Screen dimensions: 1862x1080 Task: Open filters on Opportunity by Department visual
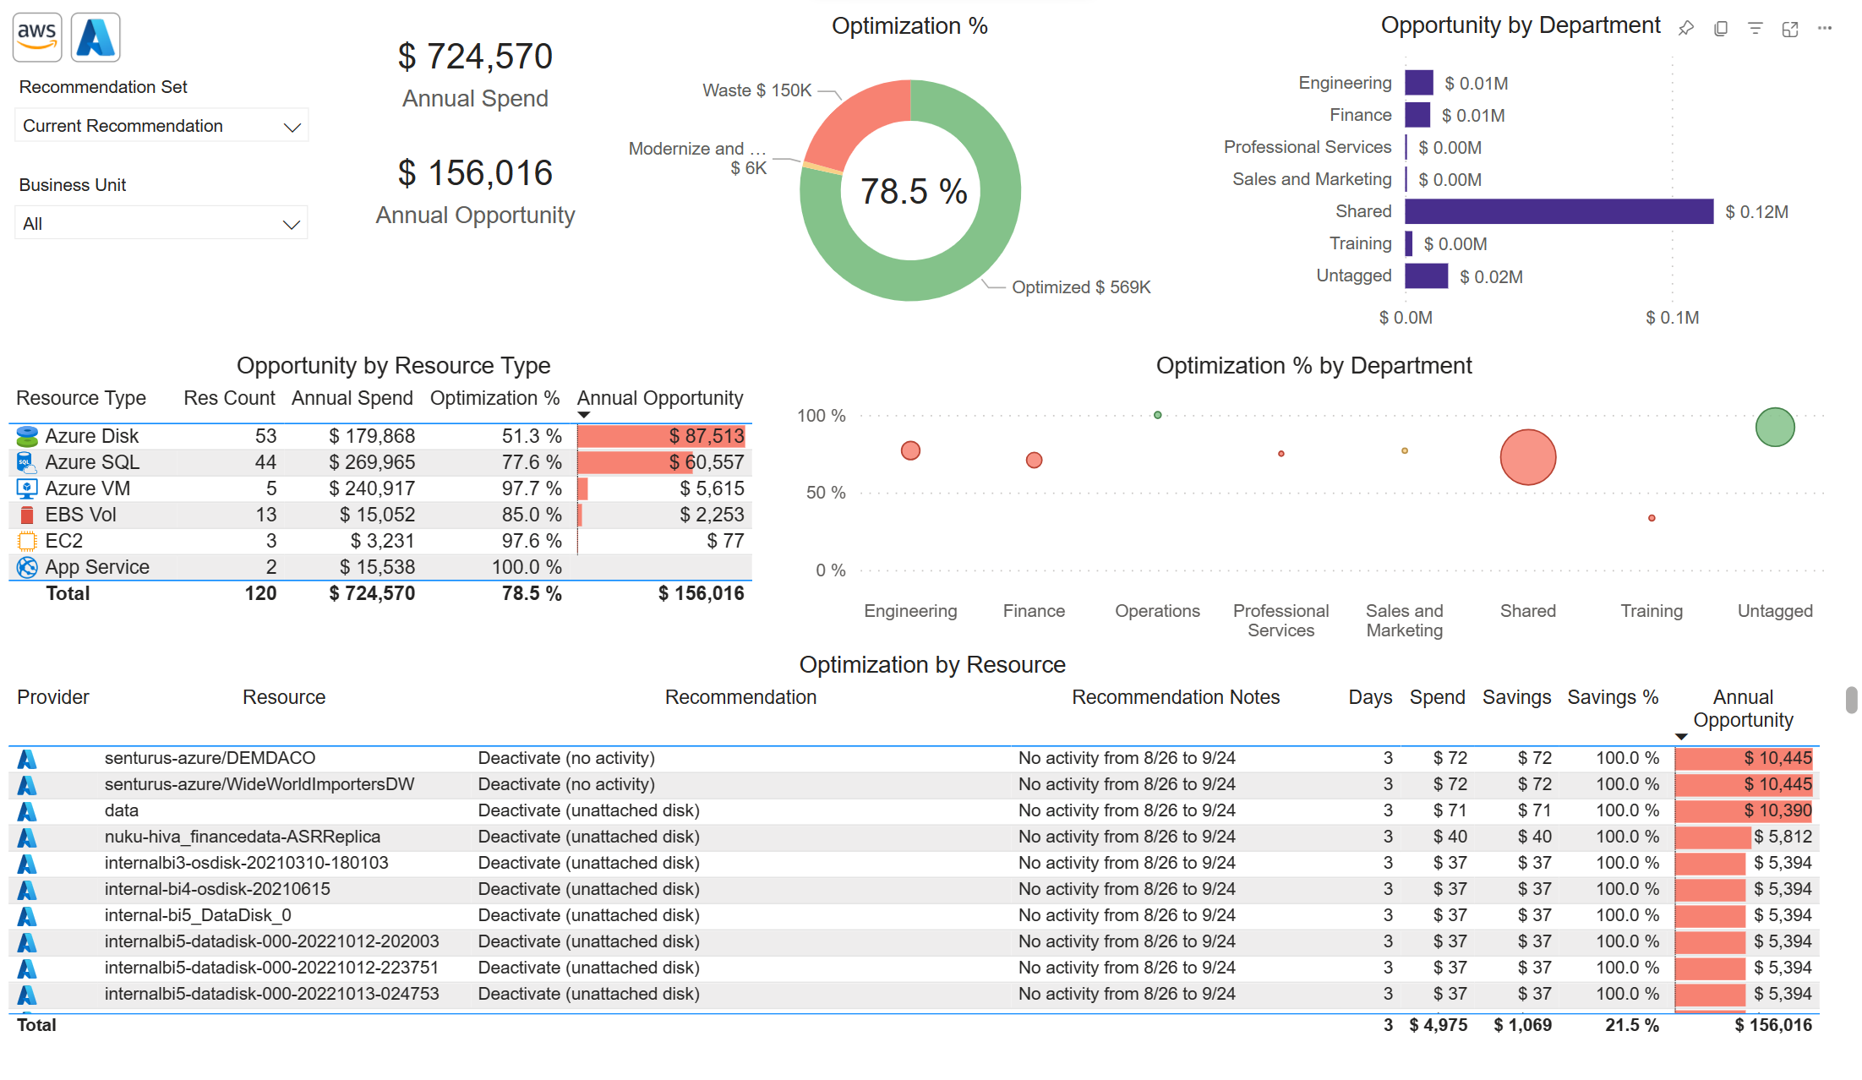(1755, 29)
